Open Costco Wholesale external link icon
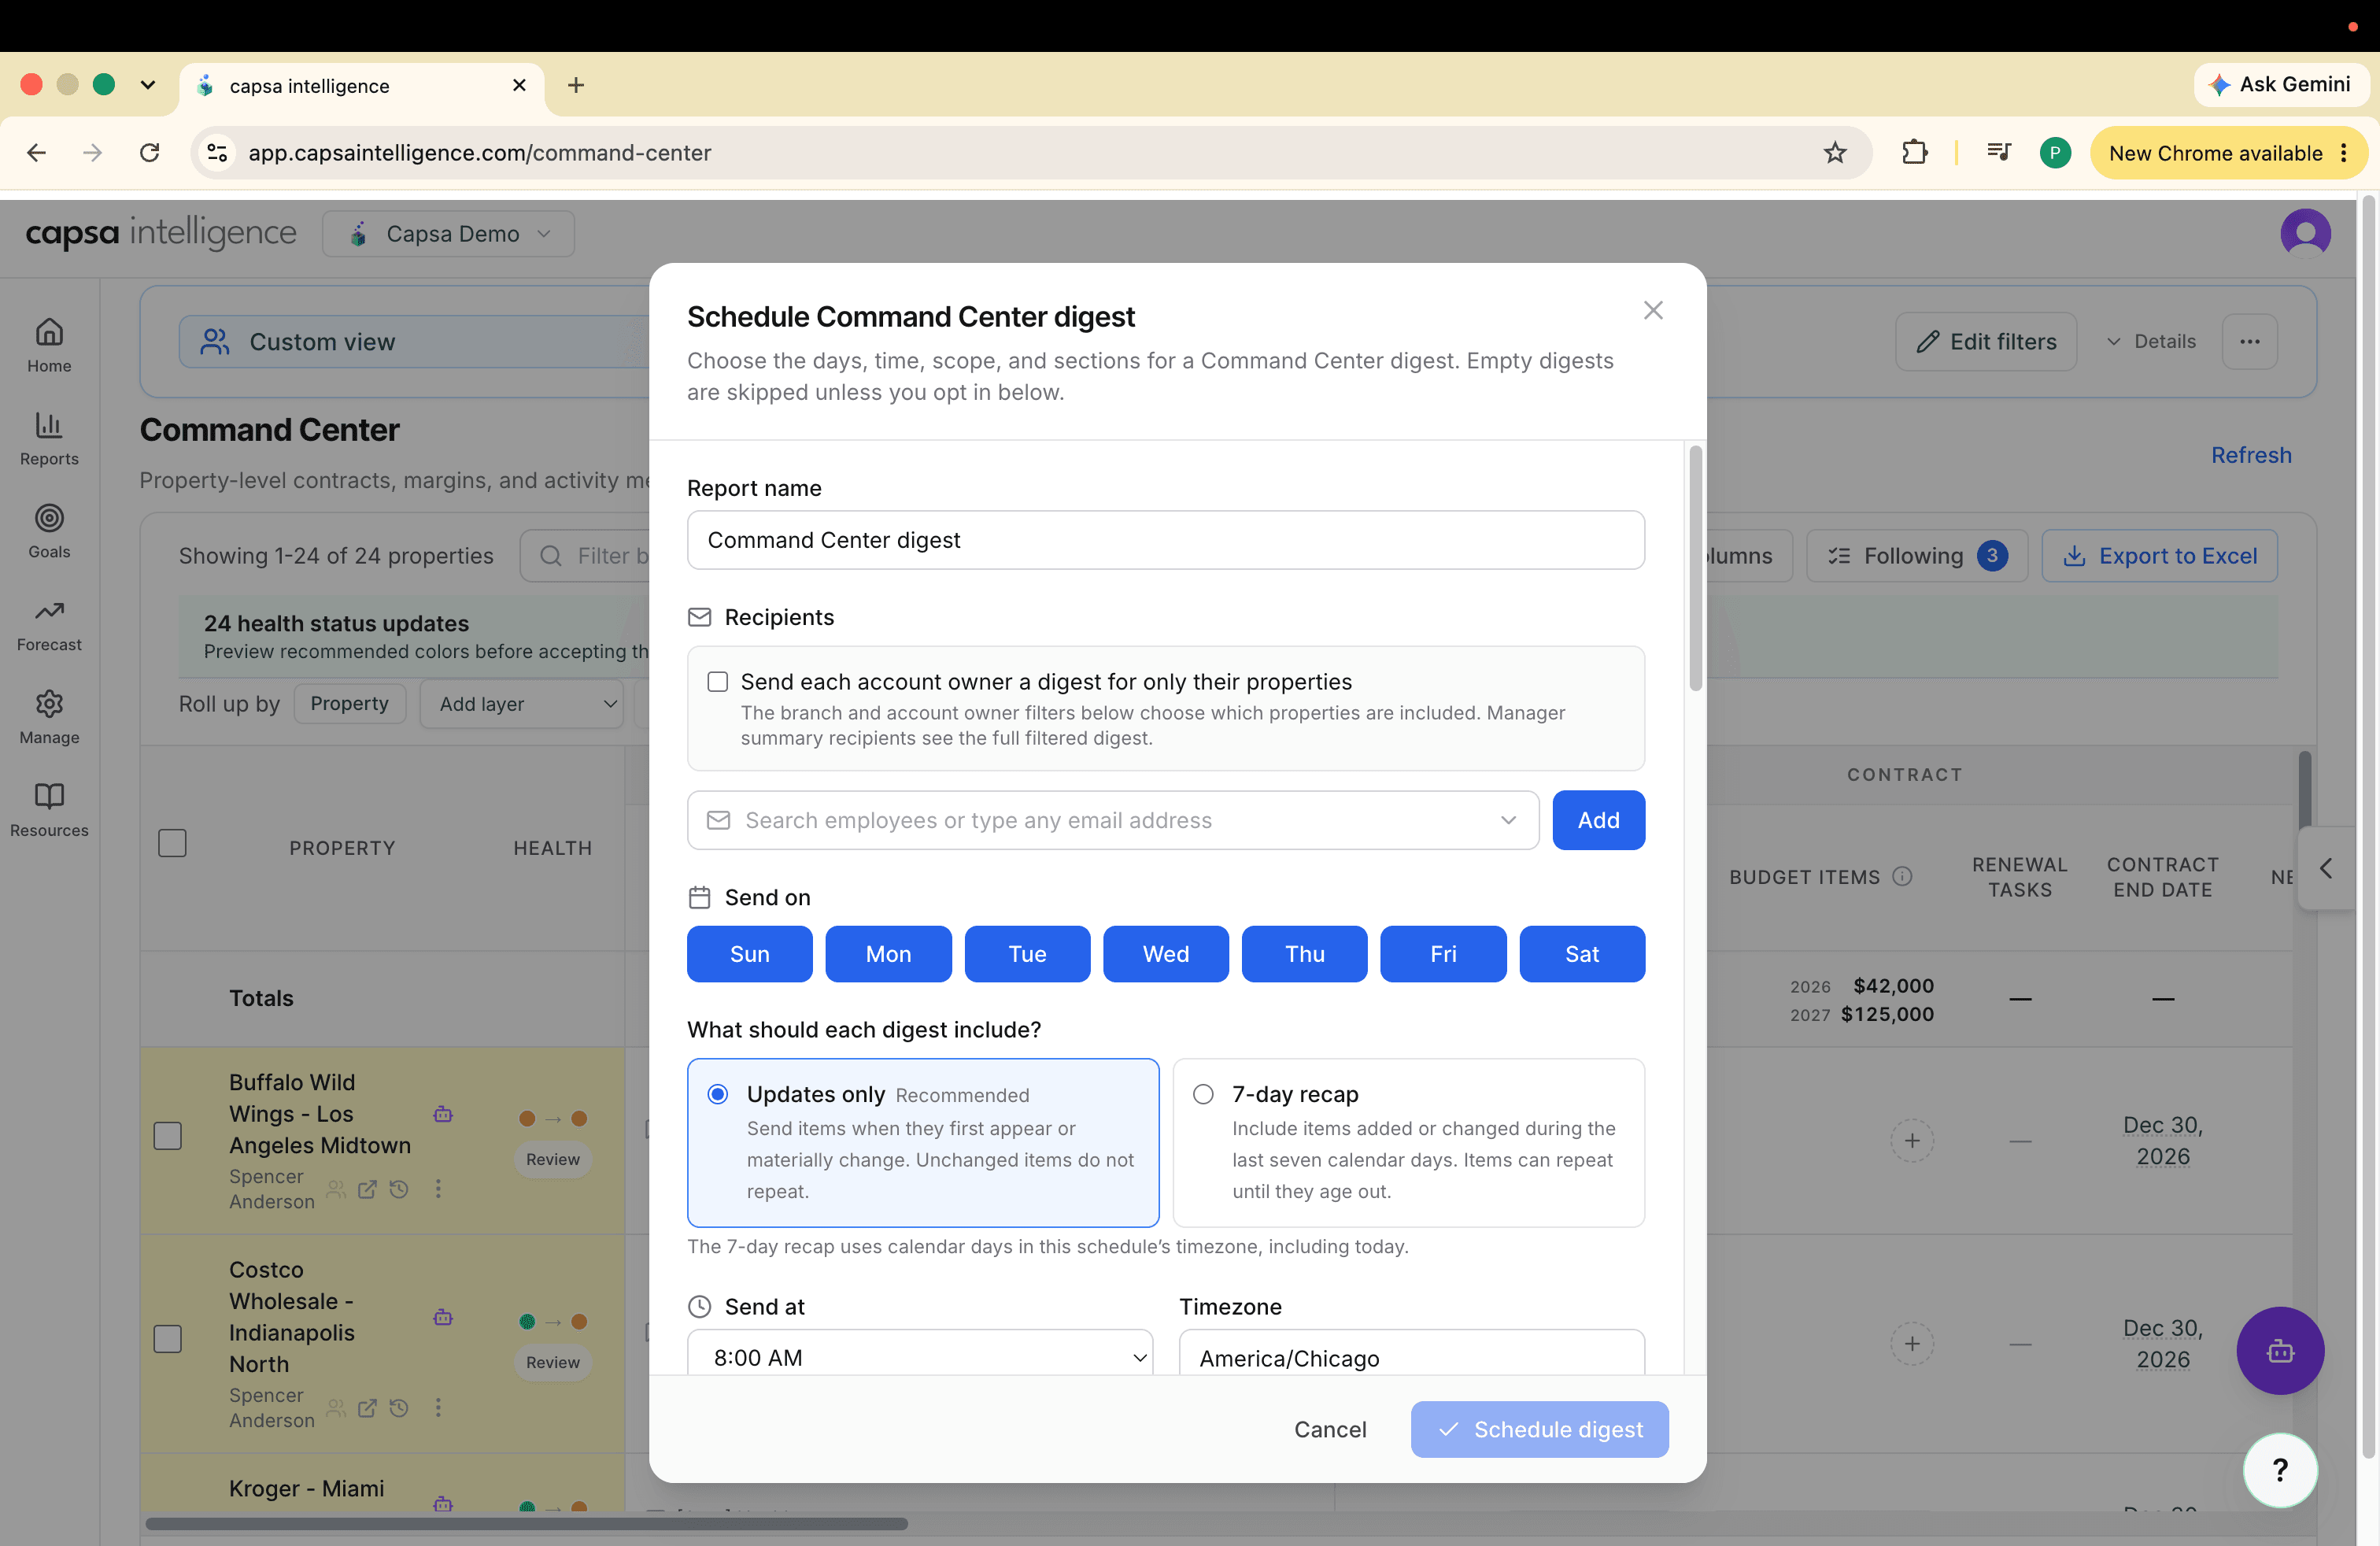Screen dimensions: 2380x1546 367,1408
